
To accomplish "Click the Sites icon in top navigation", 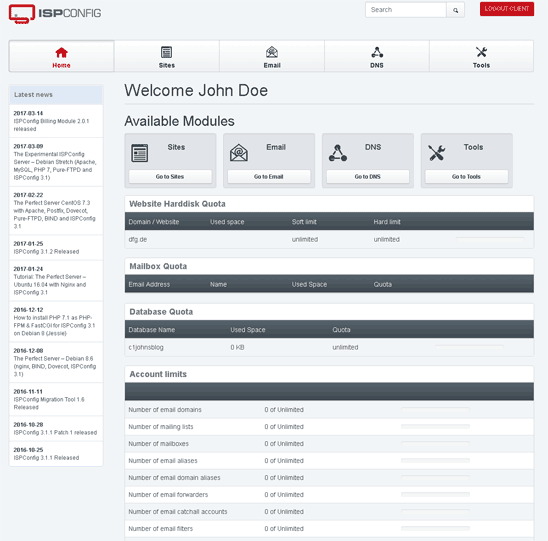I will click(x=166, y=52).
